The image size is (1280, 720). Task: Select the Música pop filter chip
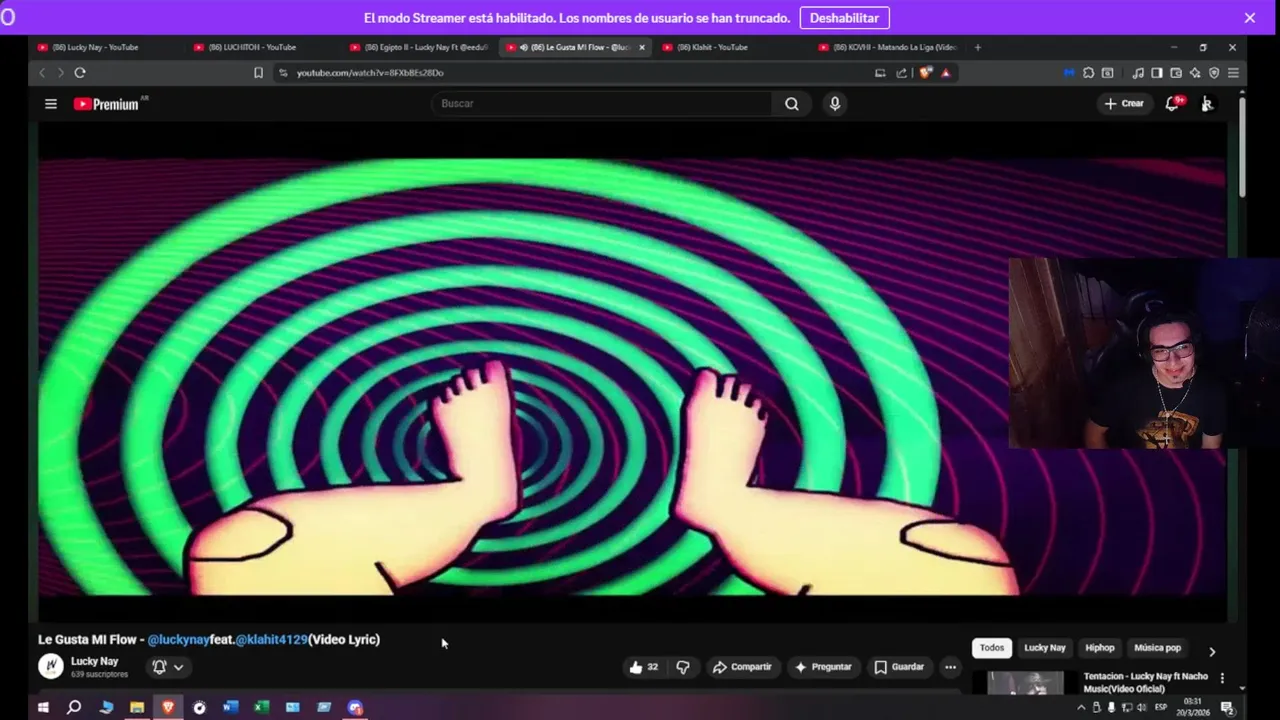(1158, 648)
